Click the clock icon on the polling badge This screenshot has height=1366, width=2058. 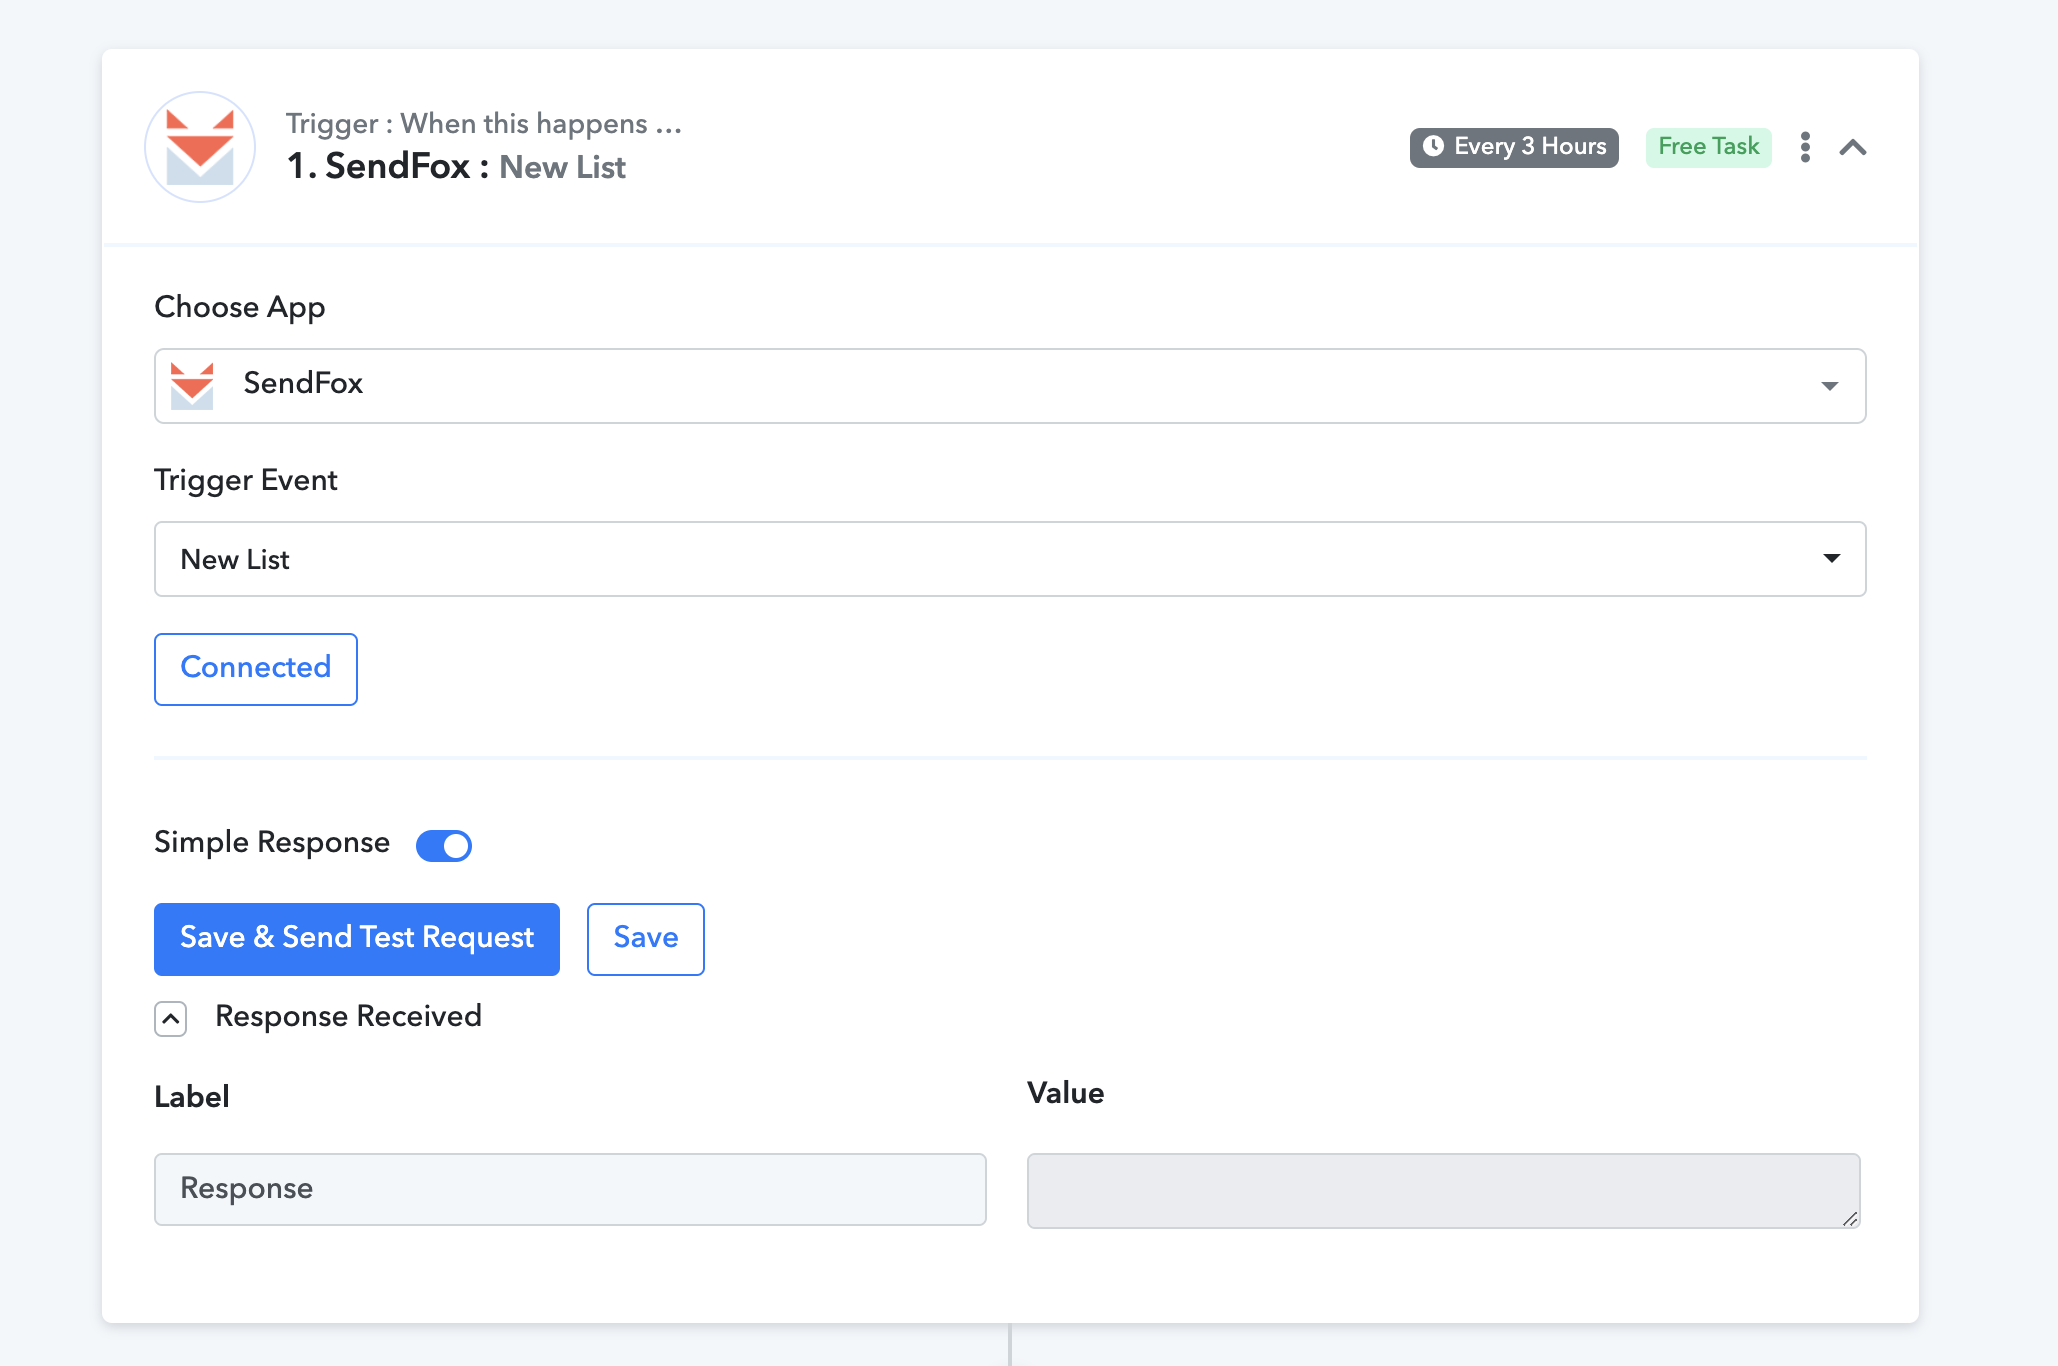[x=1433, y=146]
